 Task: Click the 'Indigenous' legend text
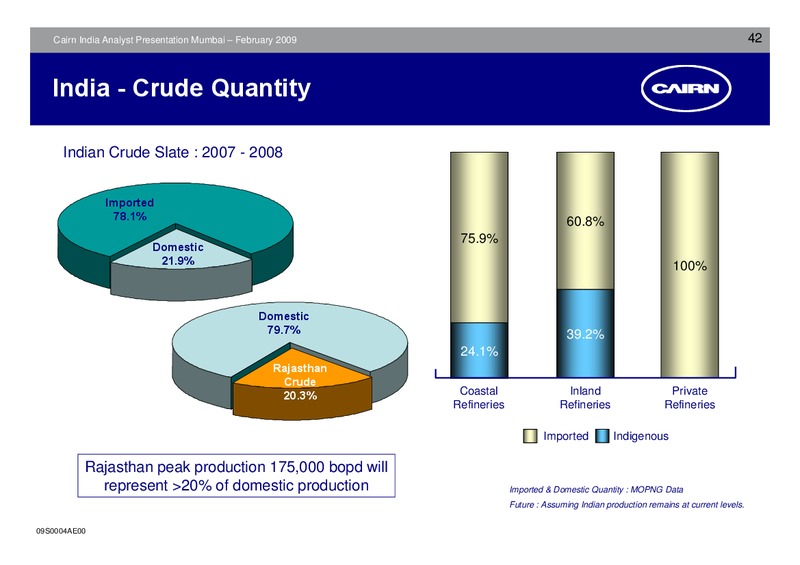coord(640,436)
